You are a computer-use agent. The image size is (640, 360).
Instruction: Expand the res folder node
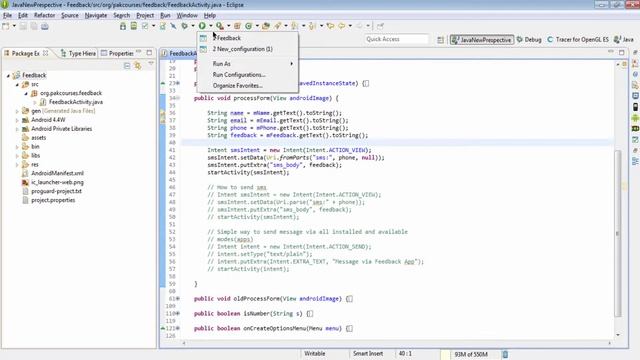pos(17,165)
